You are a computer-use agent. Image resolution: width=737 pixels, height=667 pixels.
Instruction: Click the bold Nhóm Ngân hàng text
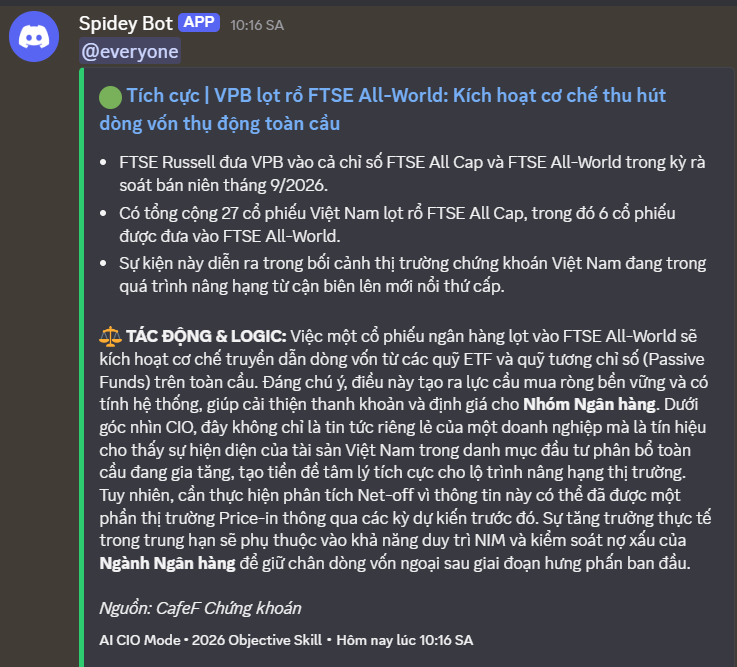[589, 404]
